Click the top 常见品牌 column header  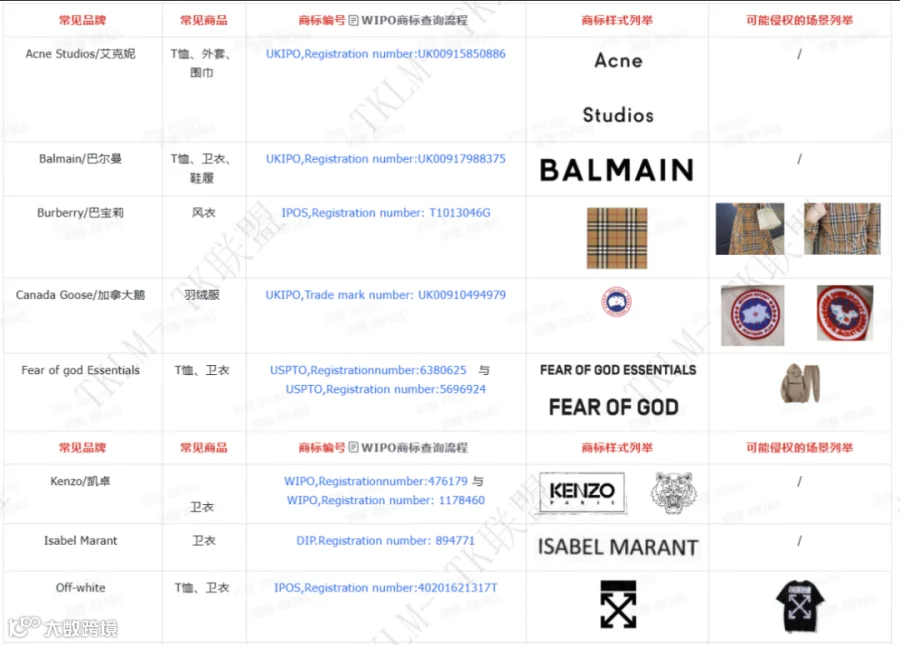(x=83, y=21)
